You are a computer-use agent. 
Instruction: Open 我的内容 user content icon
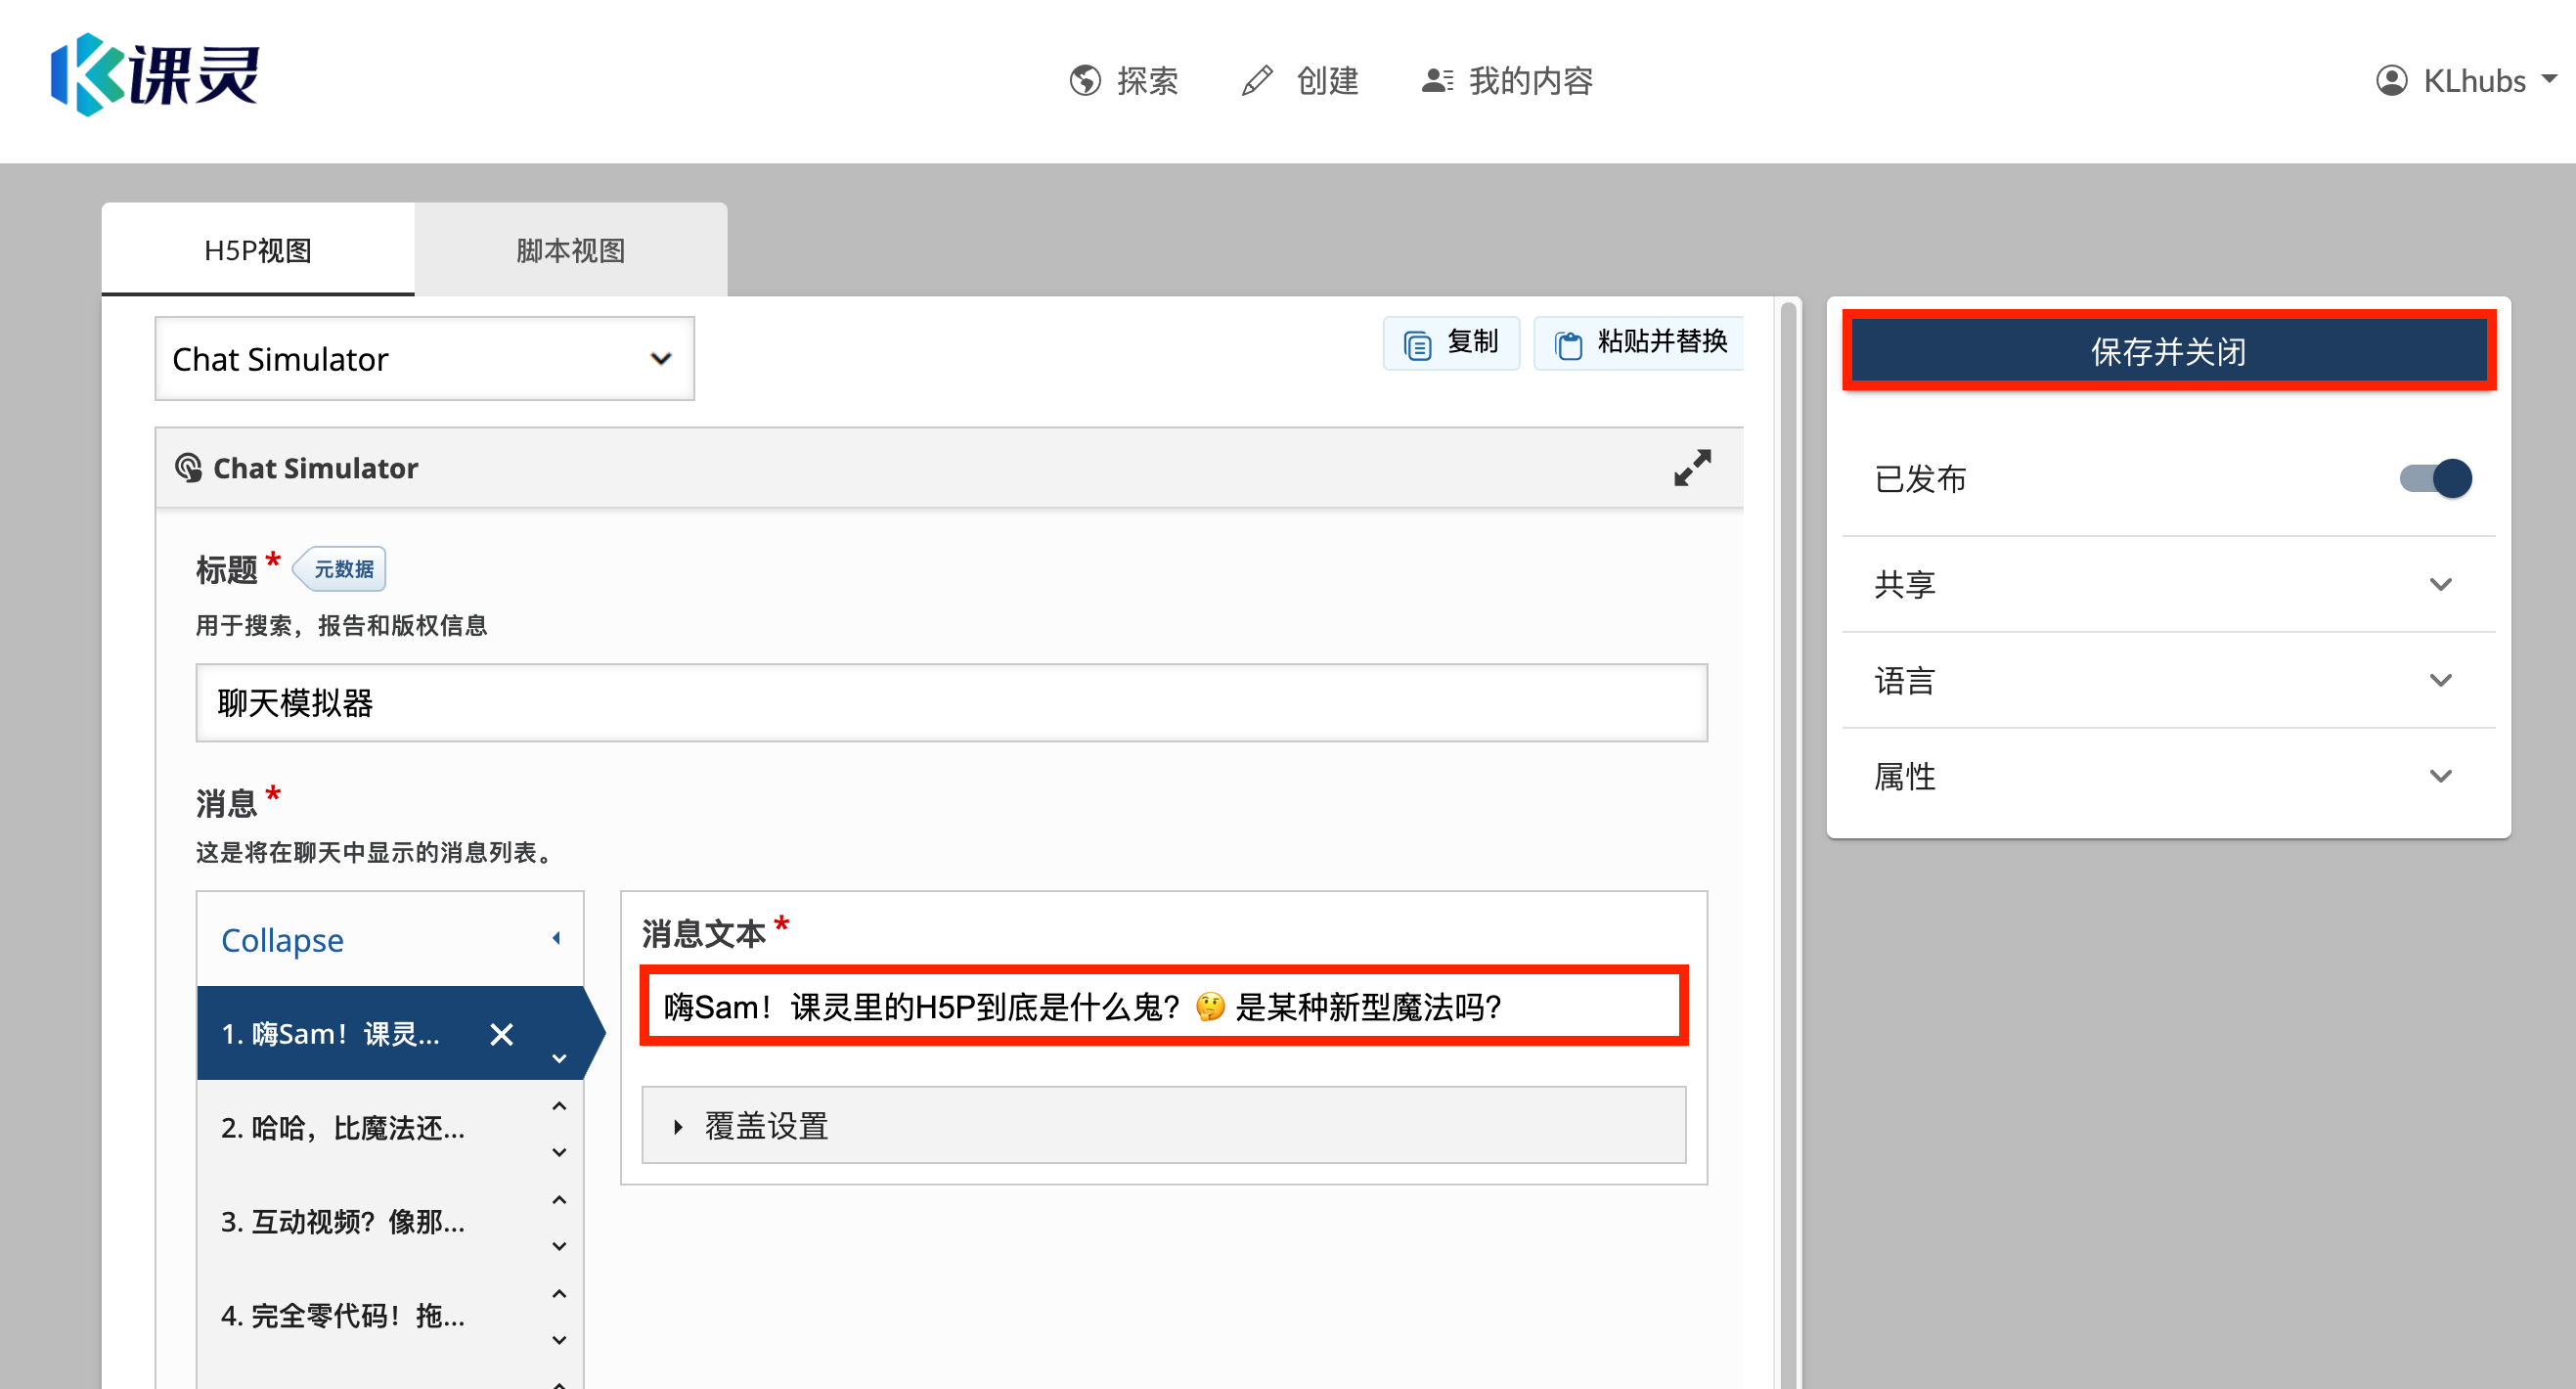[1436, 80]
